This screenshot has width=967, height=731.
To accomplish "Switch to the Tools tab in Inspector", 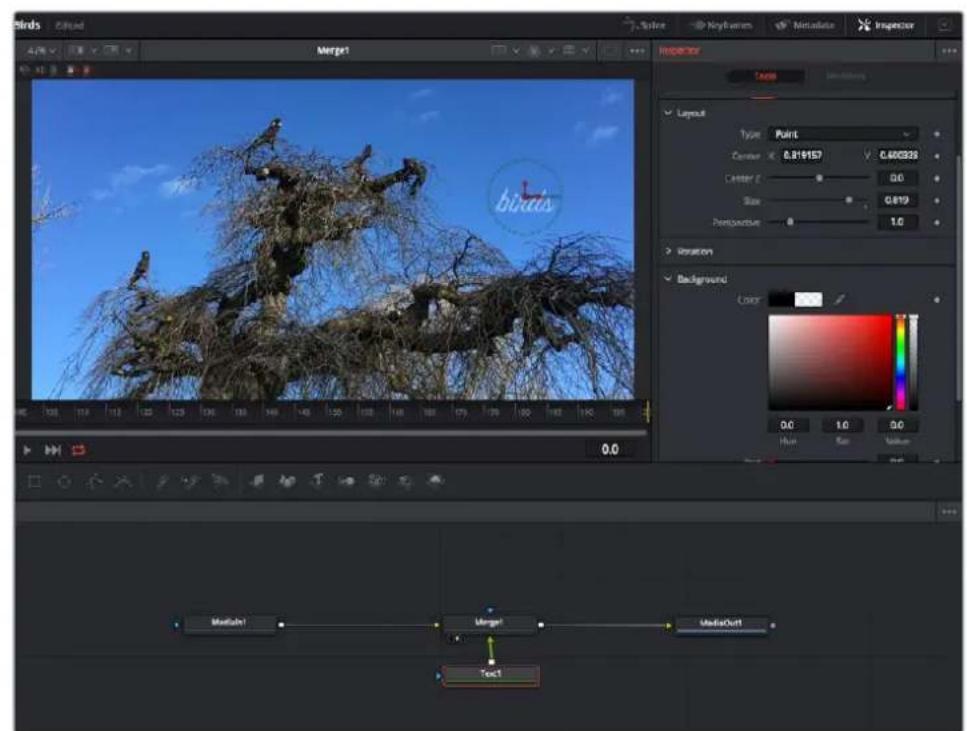I will click(x=765, y=76).
